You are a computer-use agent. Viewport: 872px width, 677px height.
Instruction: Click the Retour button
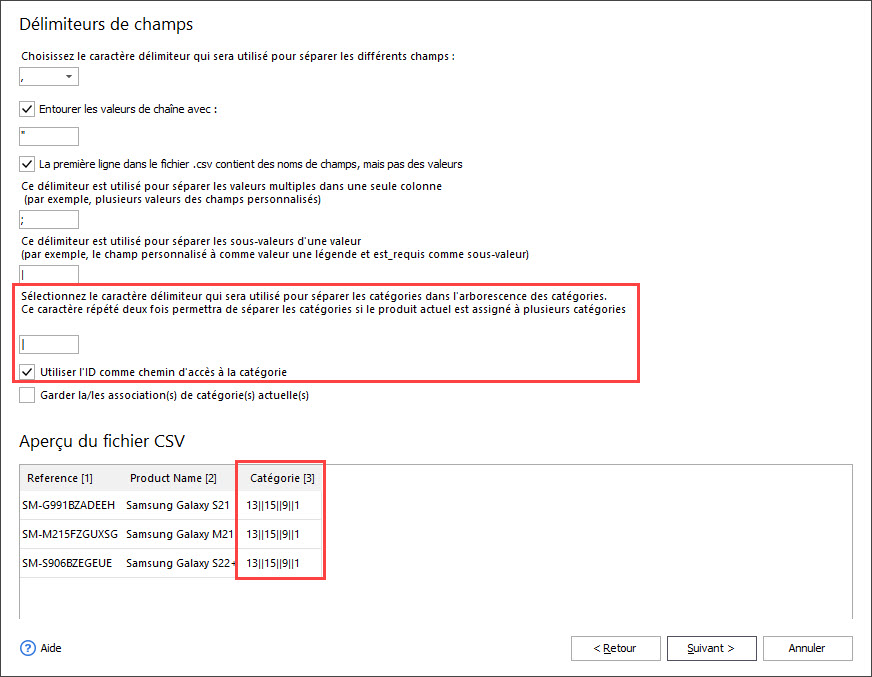(616, 648)
